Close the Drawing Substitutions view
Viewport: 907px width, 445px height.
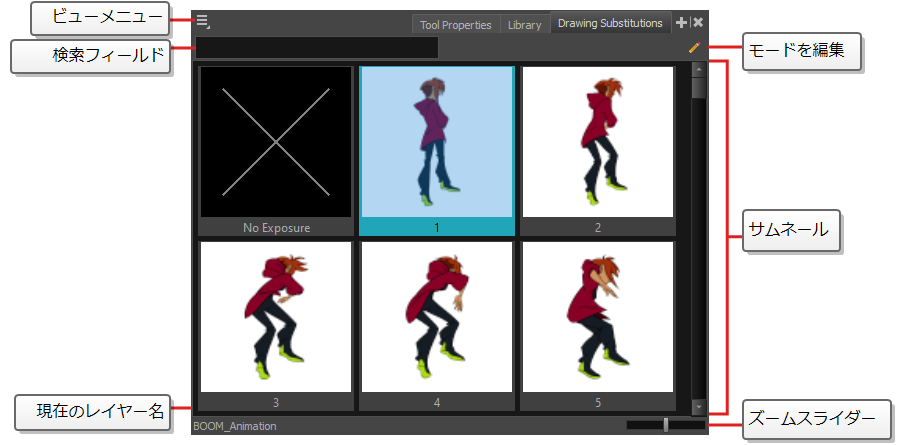coord(698,23)
